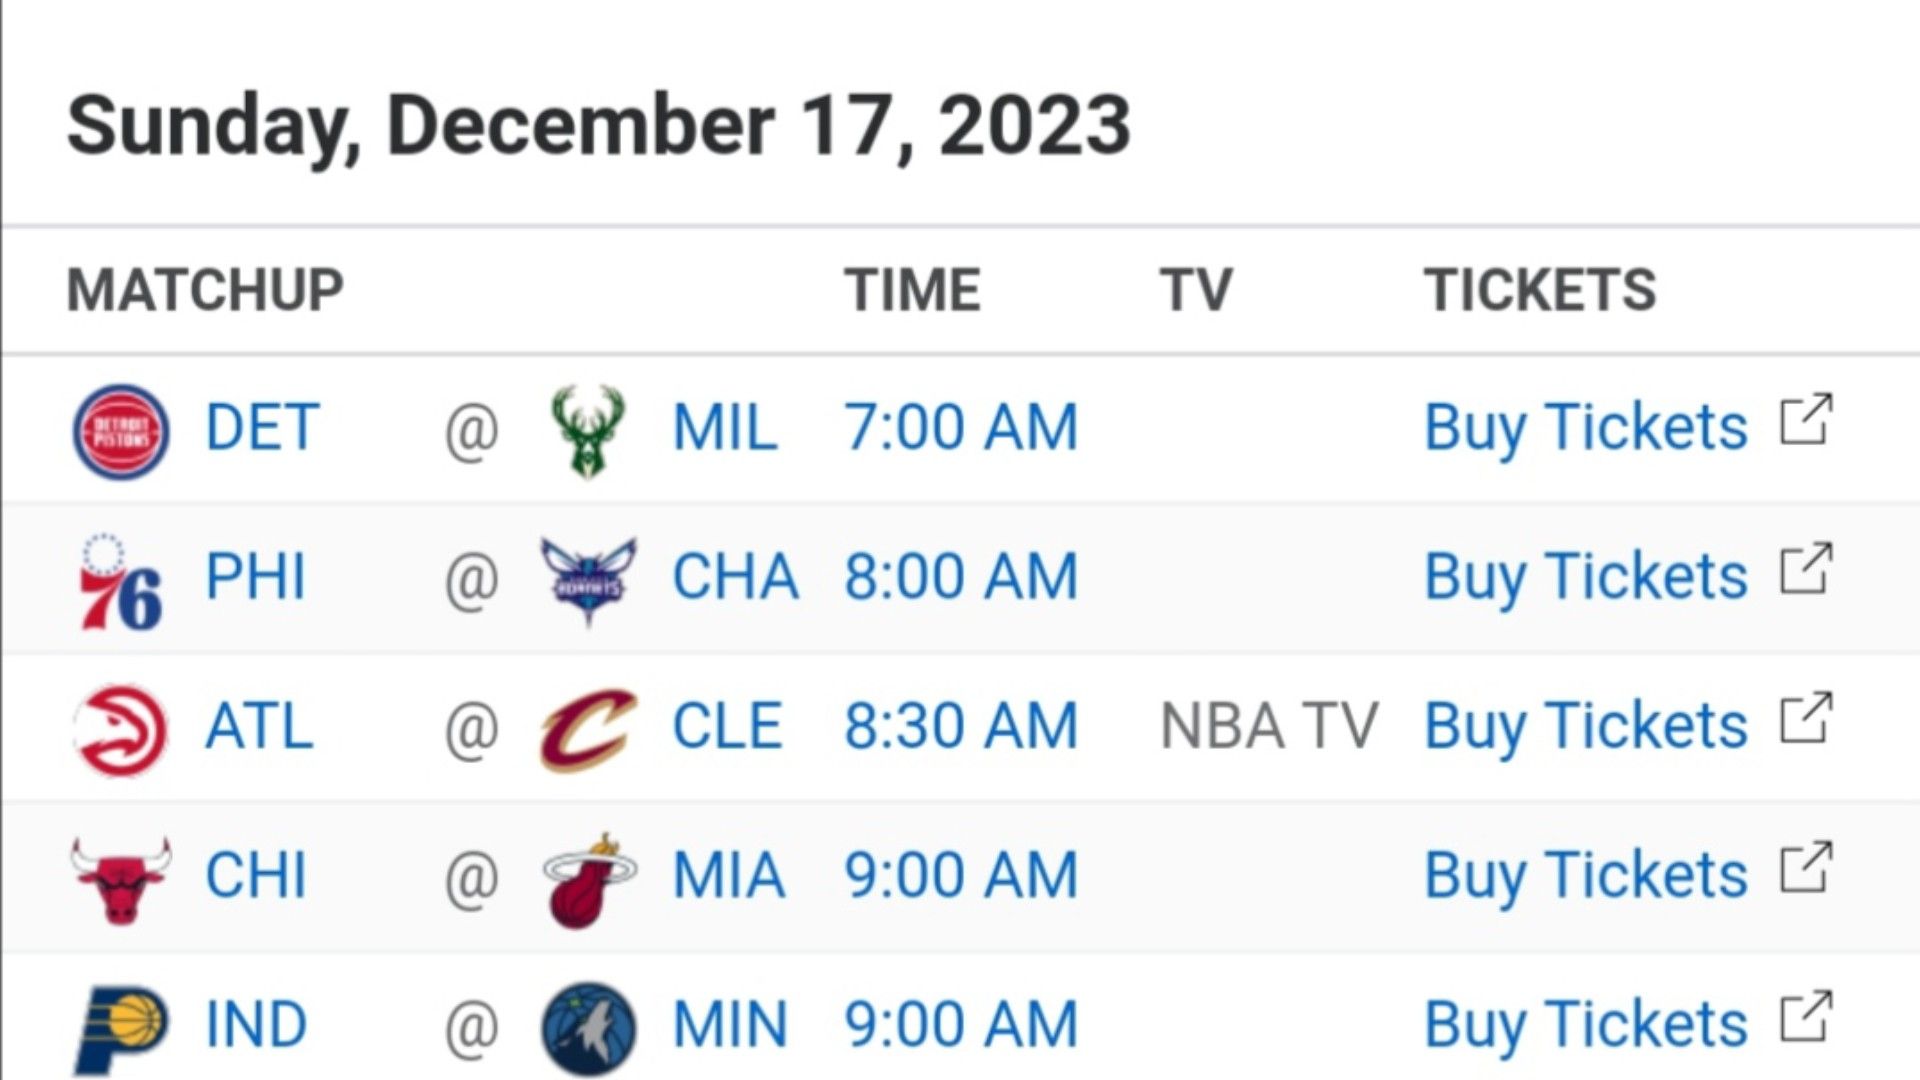Open the Chicago Bulls logo
This screenshot has height=1080, width=1920.
pyautogui.click(x=121, y=879)
